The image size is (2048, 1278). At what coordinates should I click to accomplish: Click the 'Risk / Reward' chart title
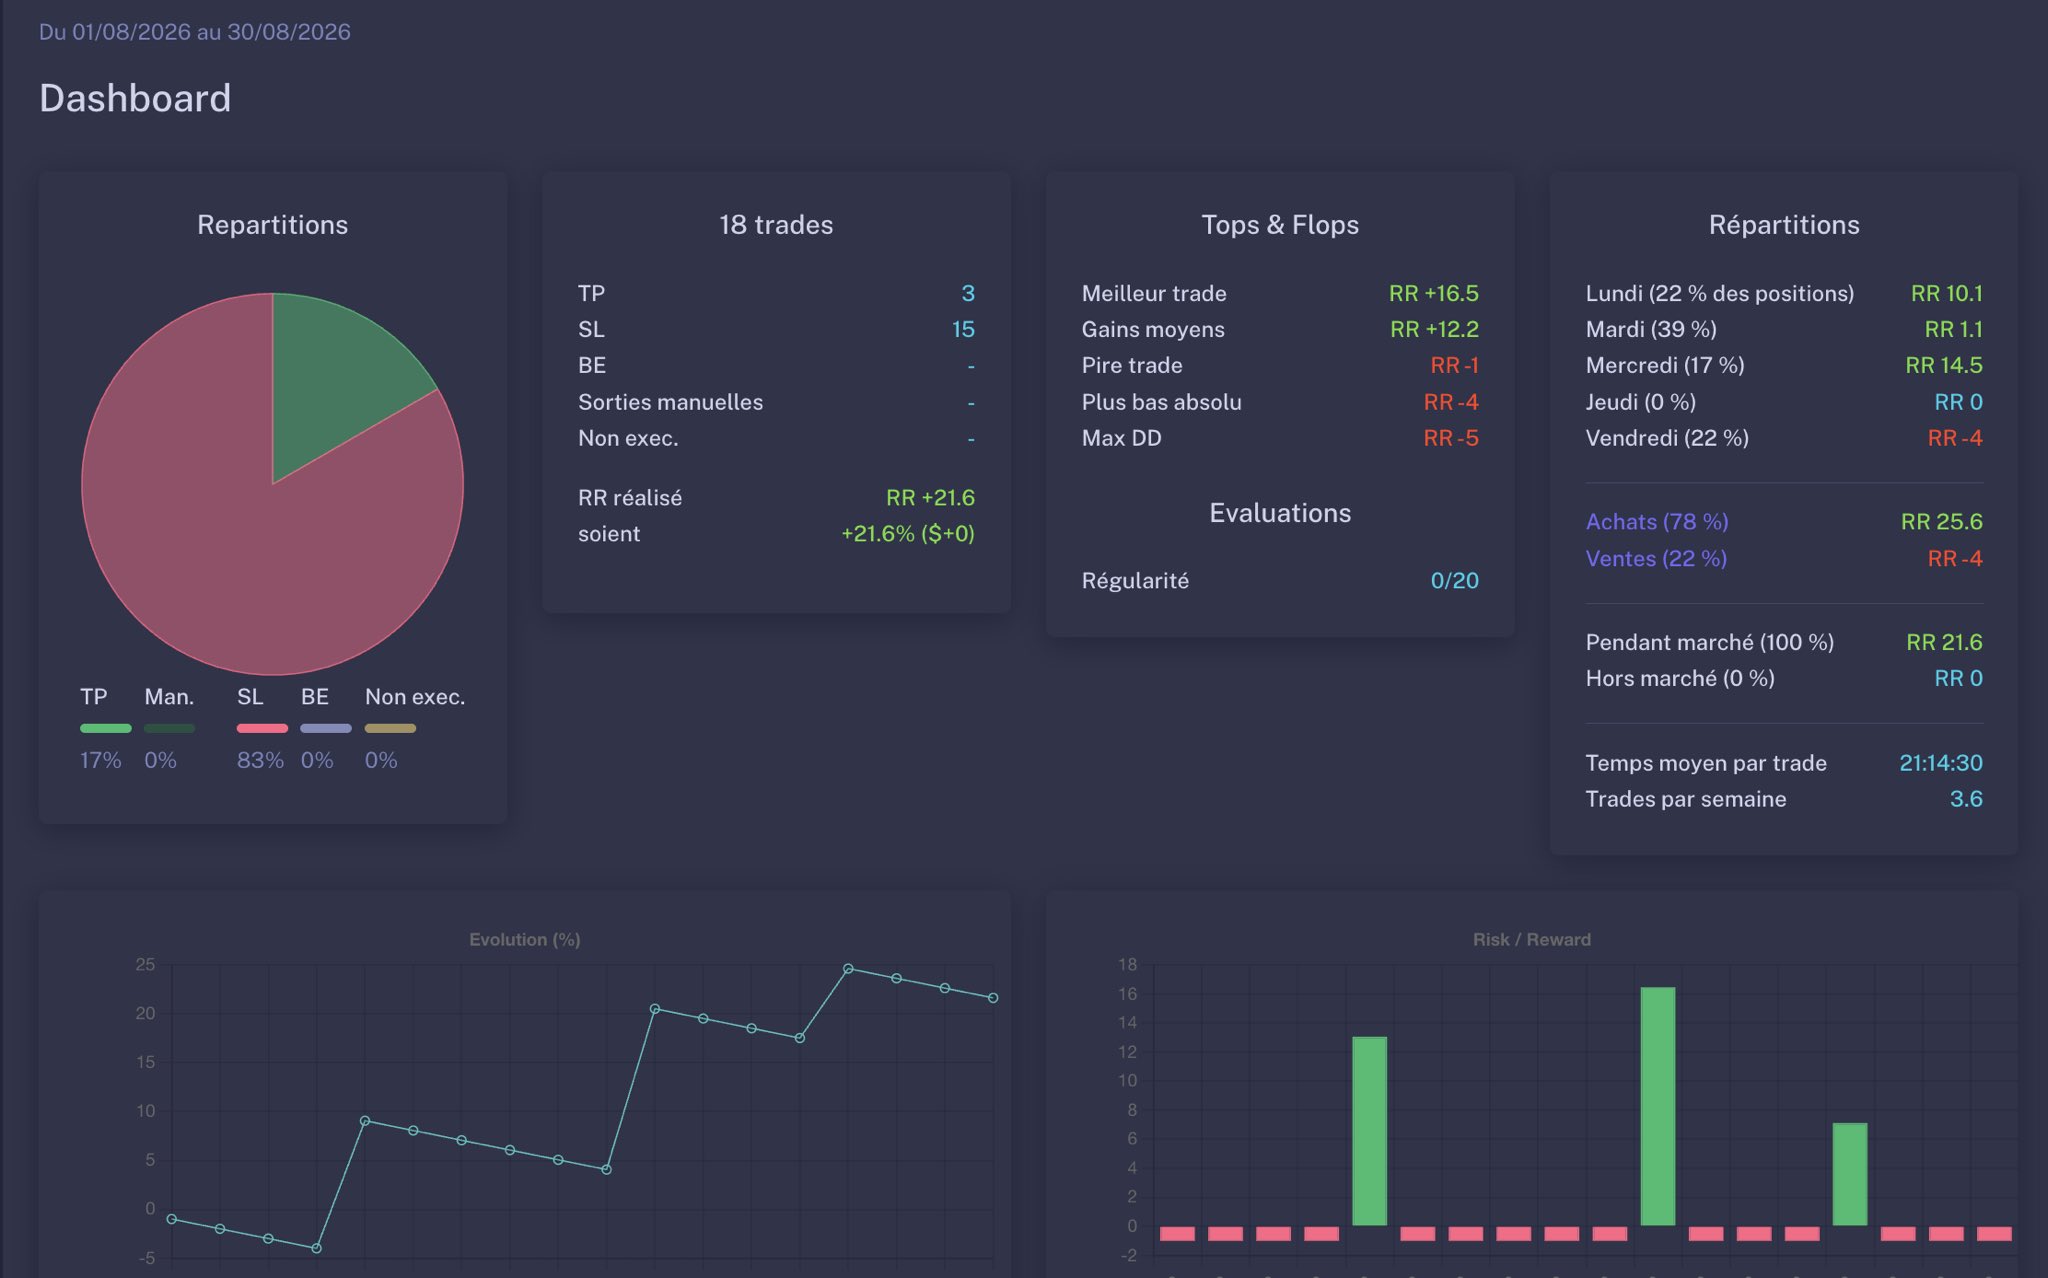pos(1532,940)
